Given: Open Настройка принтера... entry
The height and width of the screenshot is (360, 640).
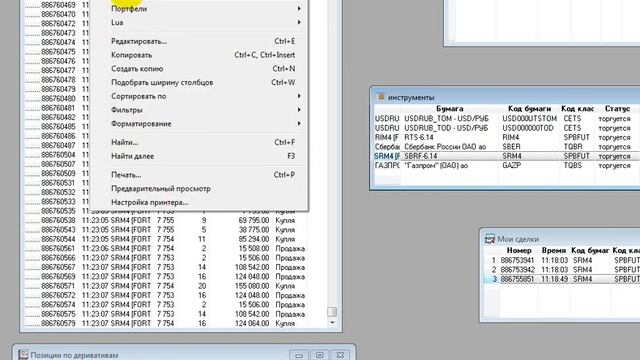Looking at the screenshot, I should pyautogui.click(x=198, y=202).
